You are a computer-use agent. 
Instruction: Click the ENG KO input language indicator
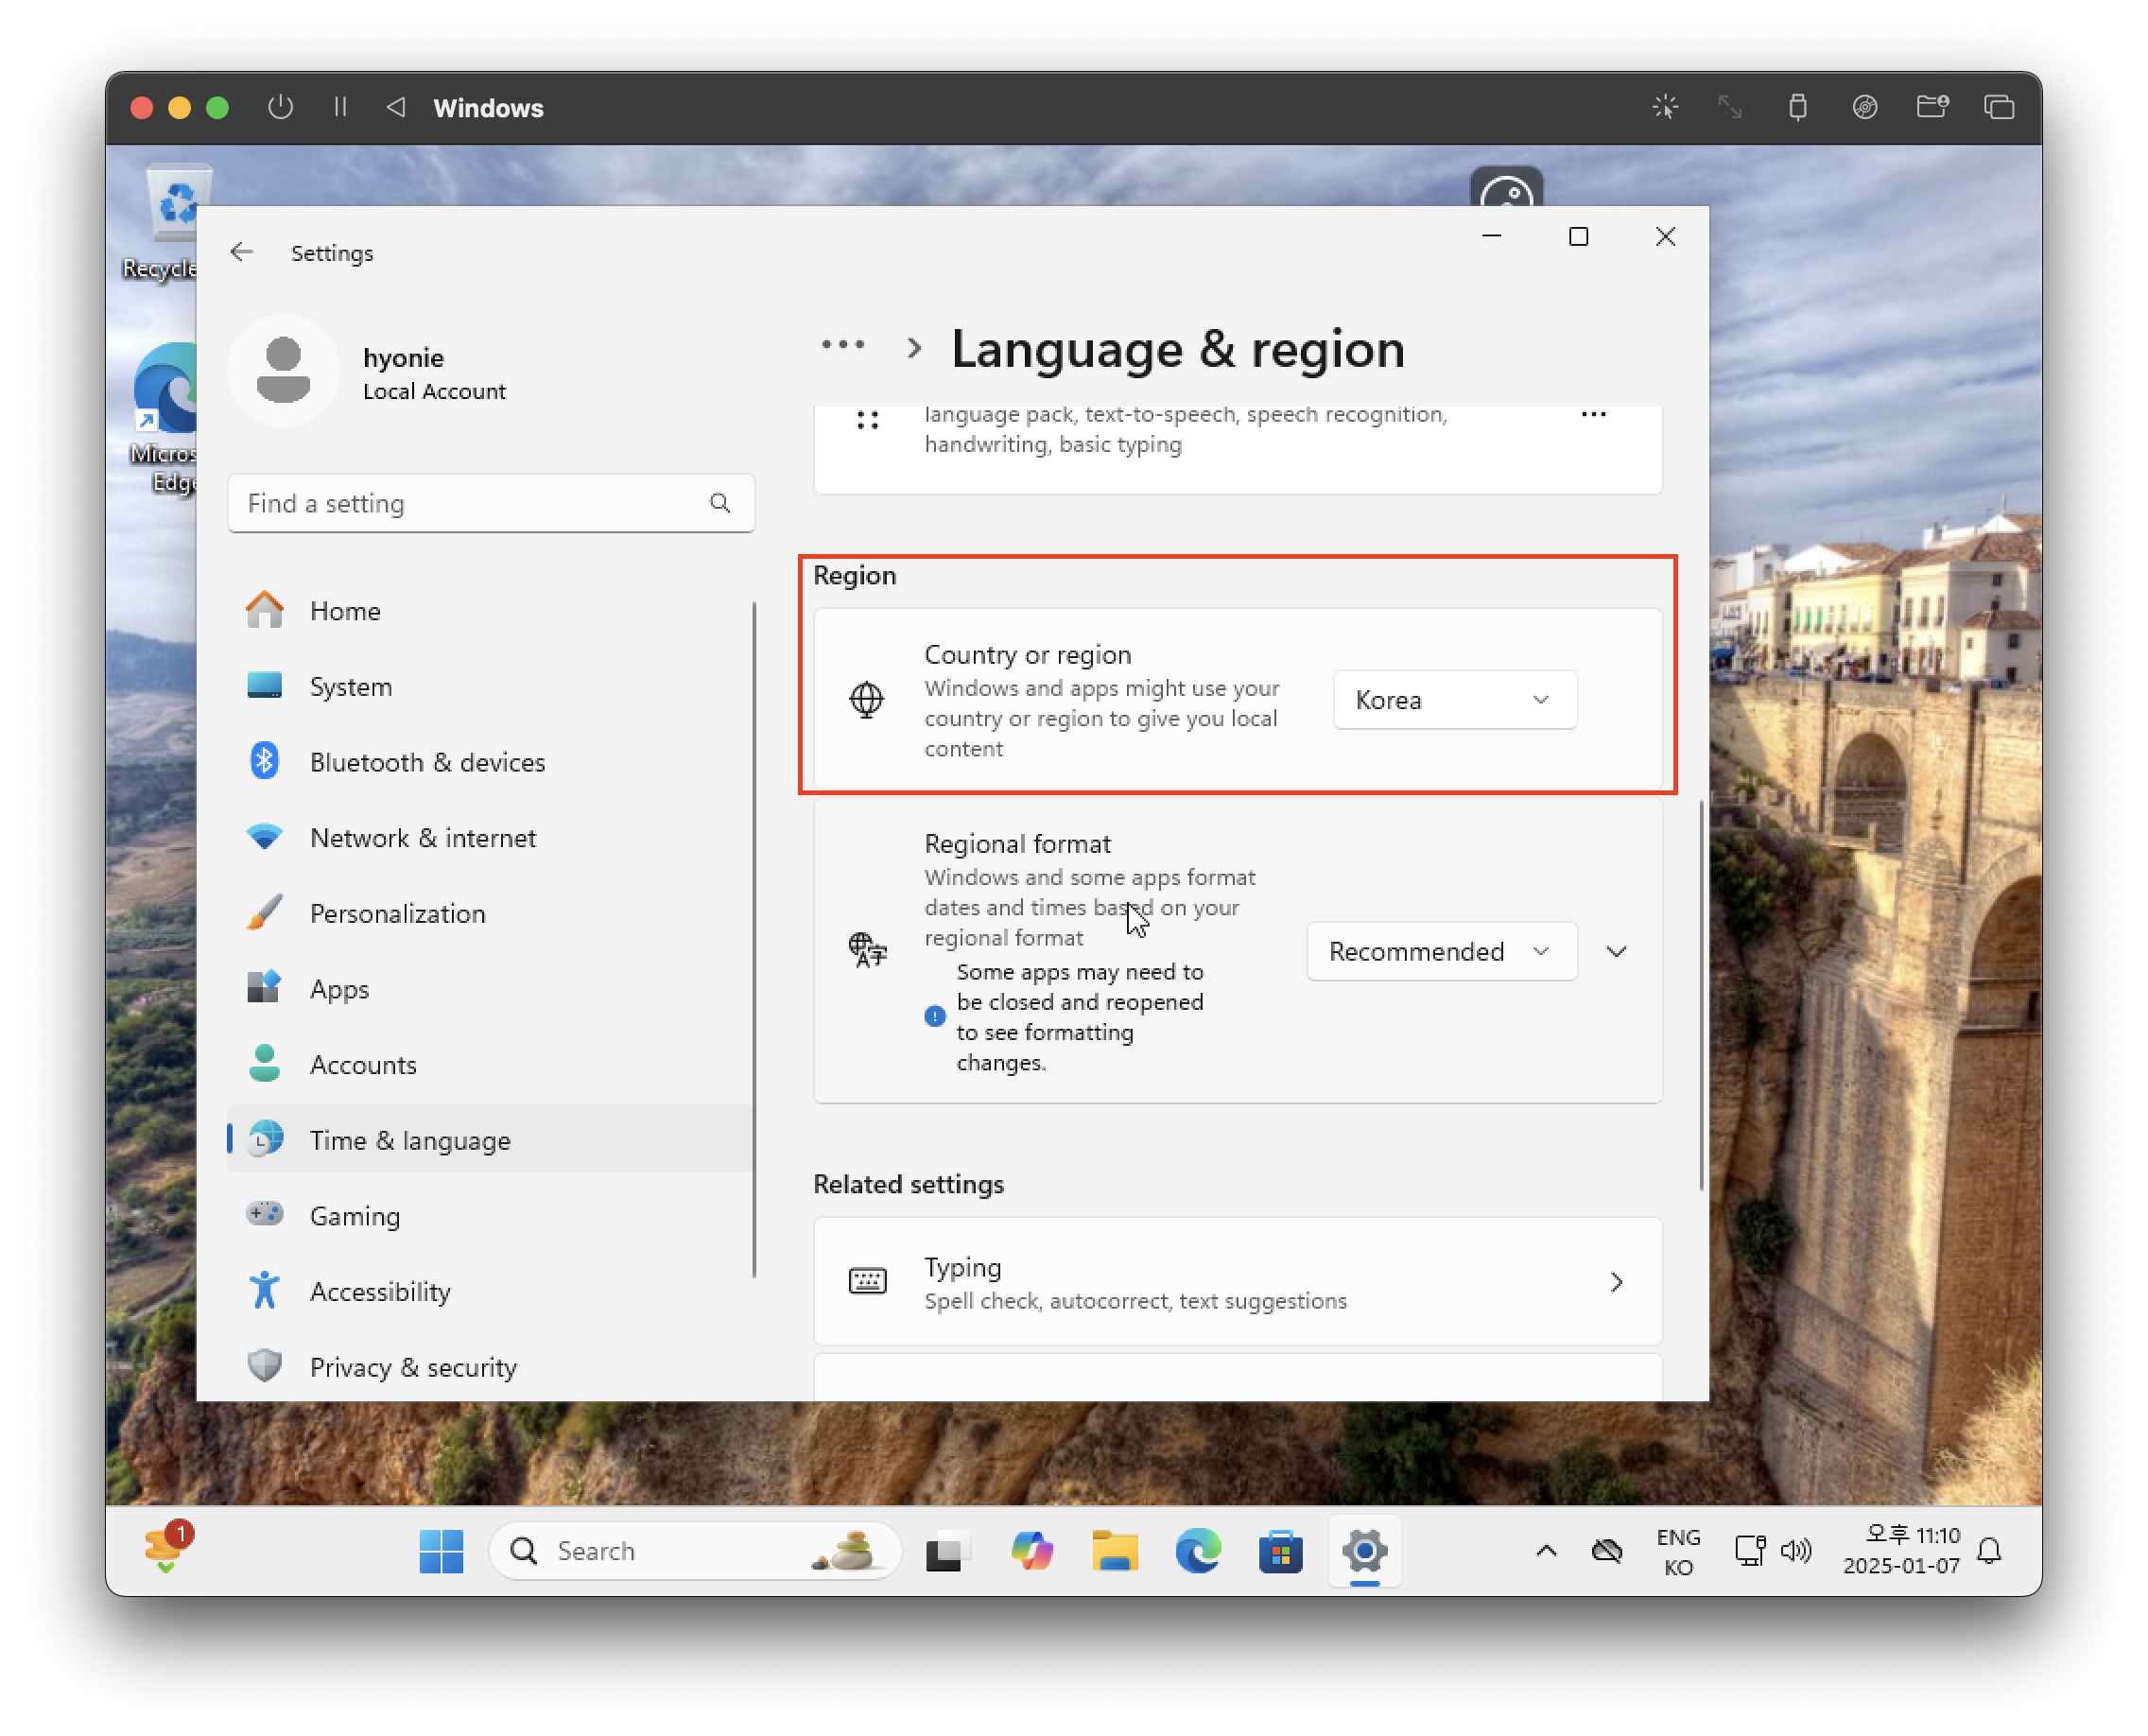pyautogui.click(x=1677, y=1551)
